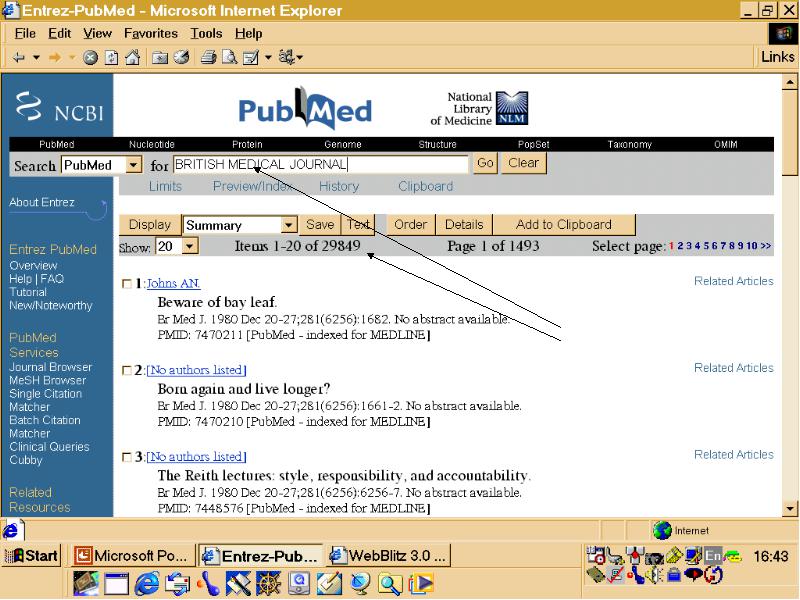Click the vertical scrollbar up arrow

[789, 81]
